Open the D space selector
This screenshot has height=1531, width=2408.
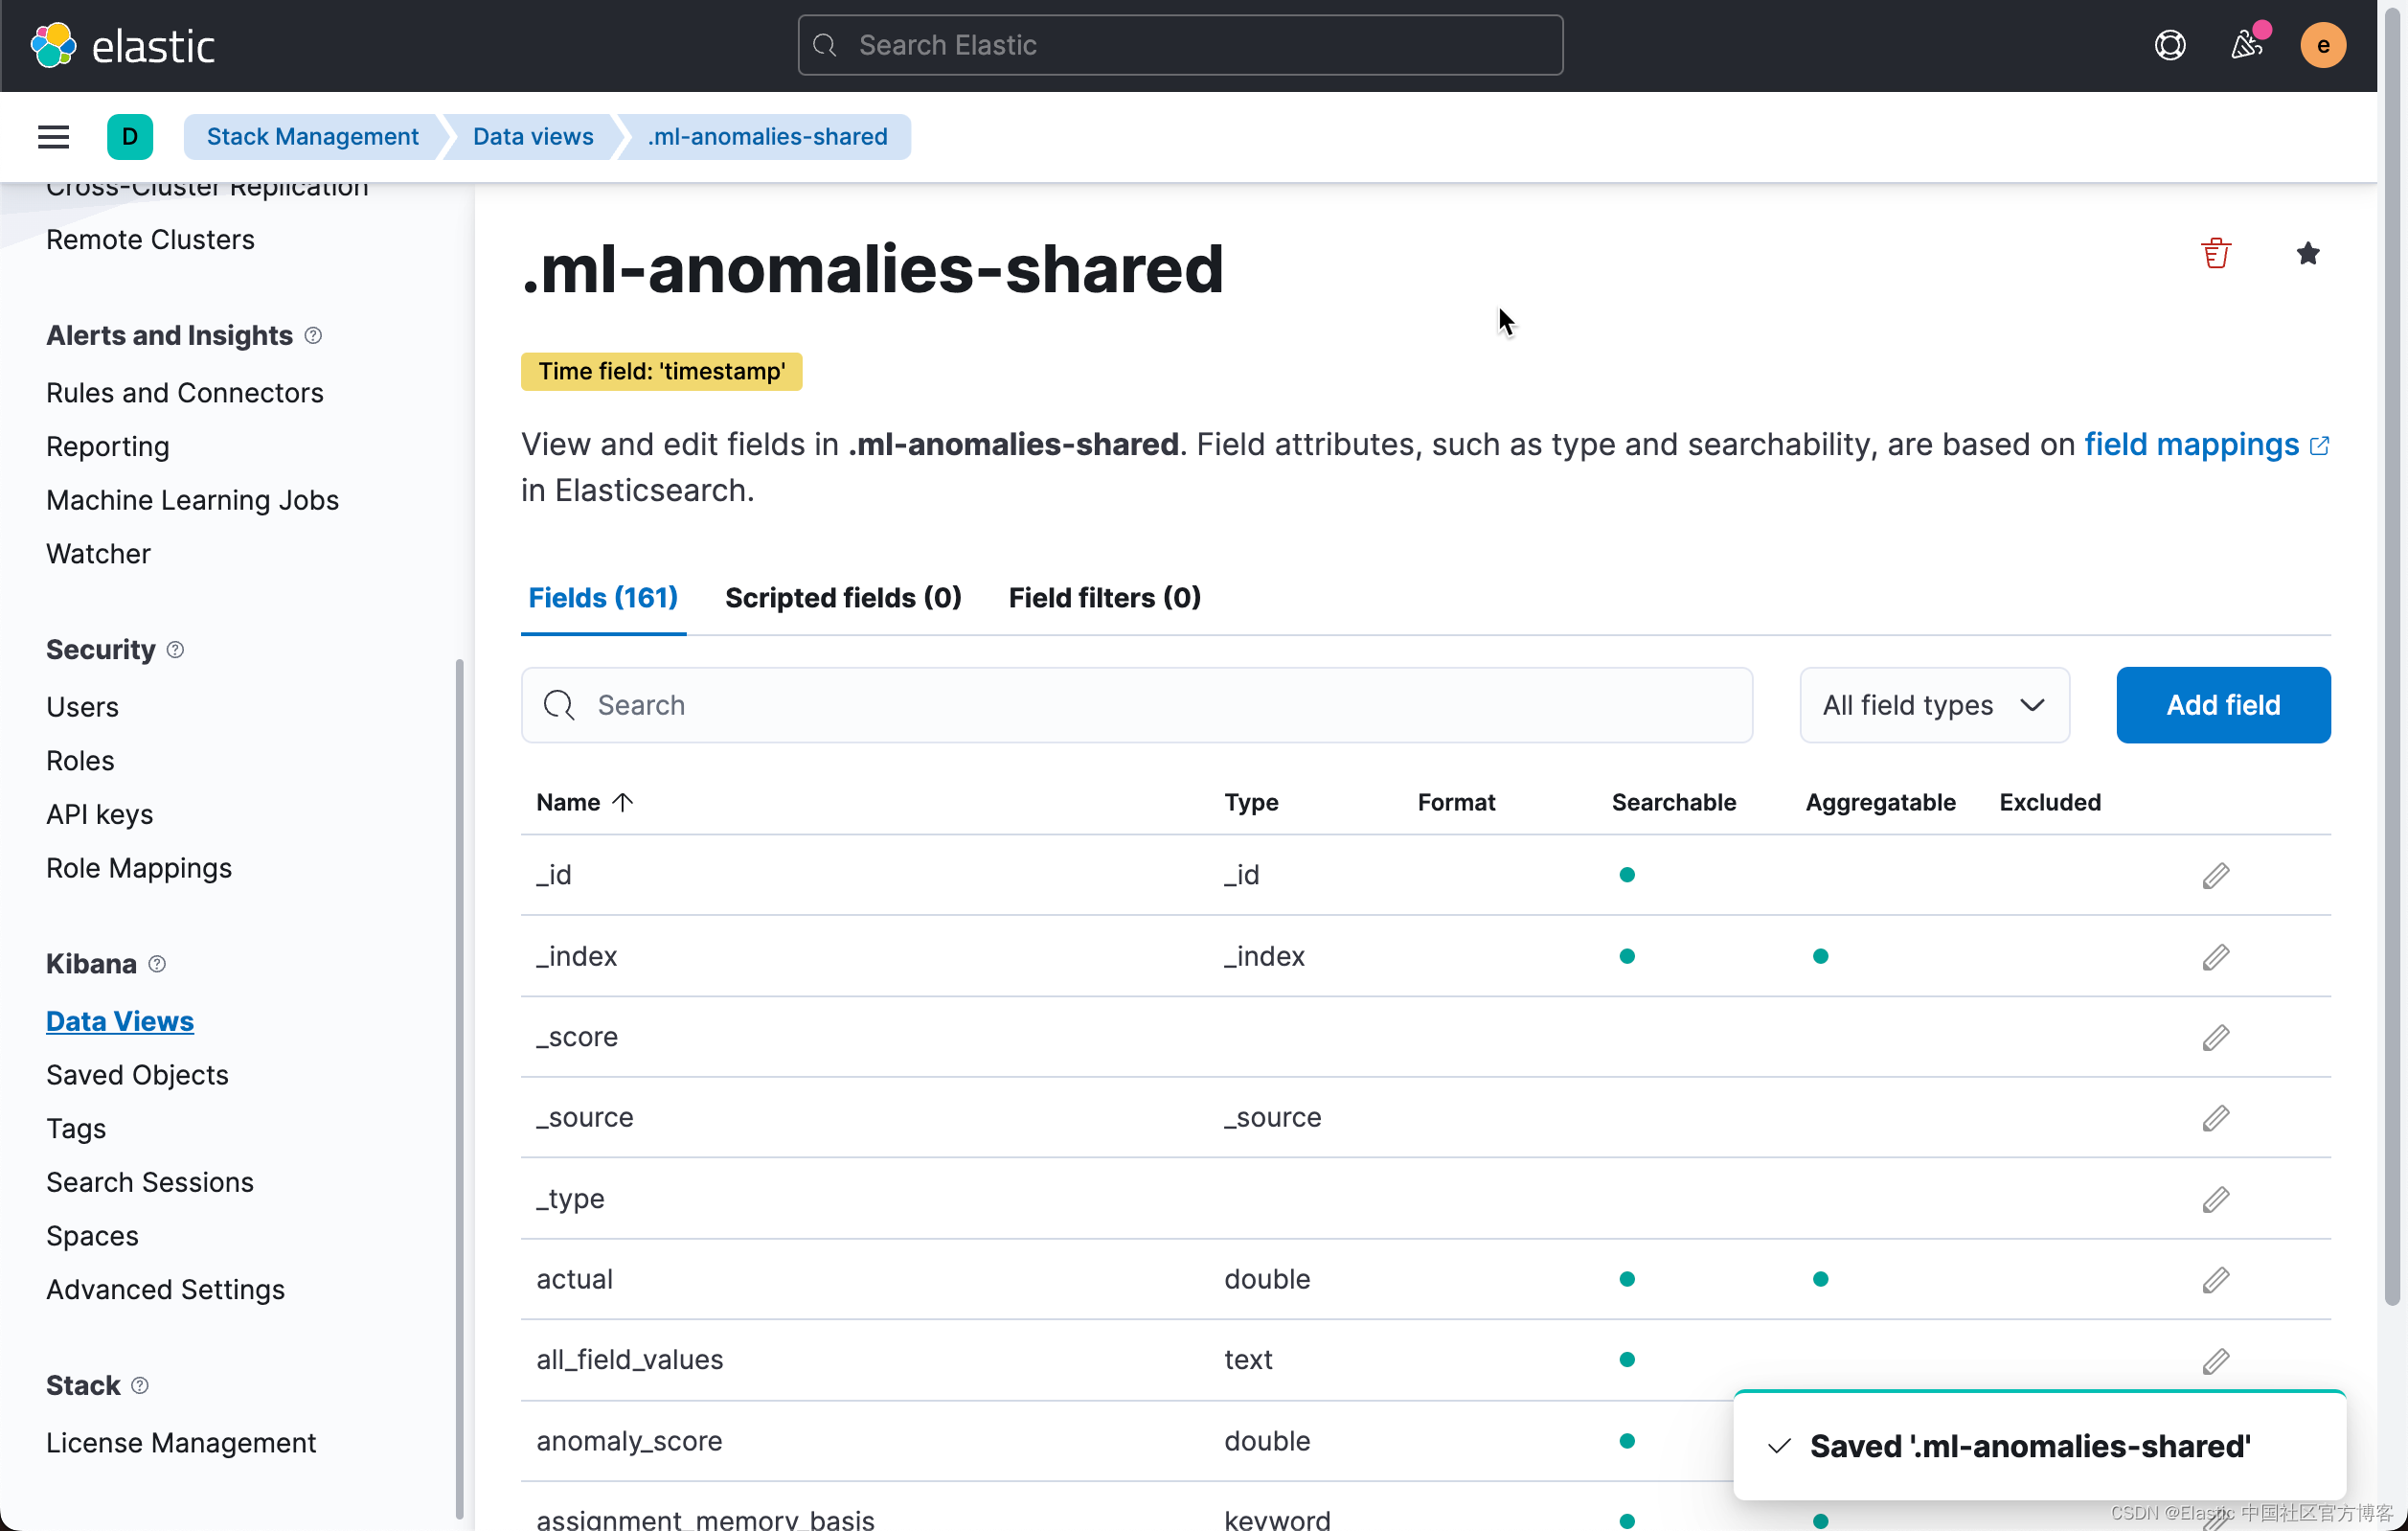click(130, 136)
